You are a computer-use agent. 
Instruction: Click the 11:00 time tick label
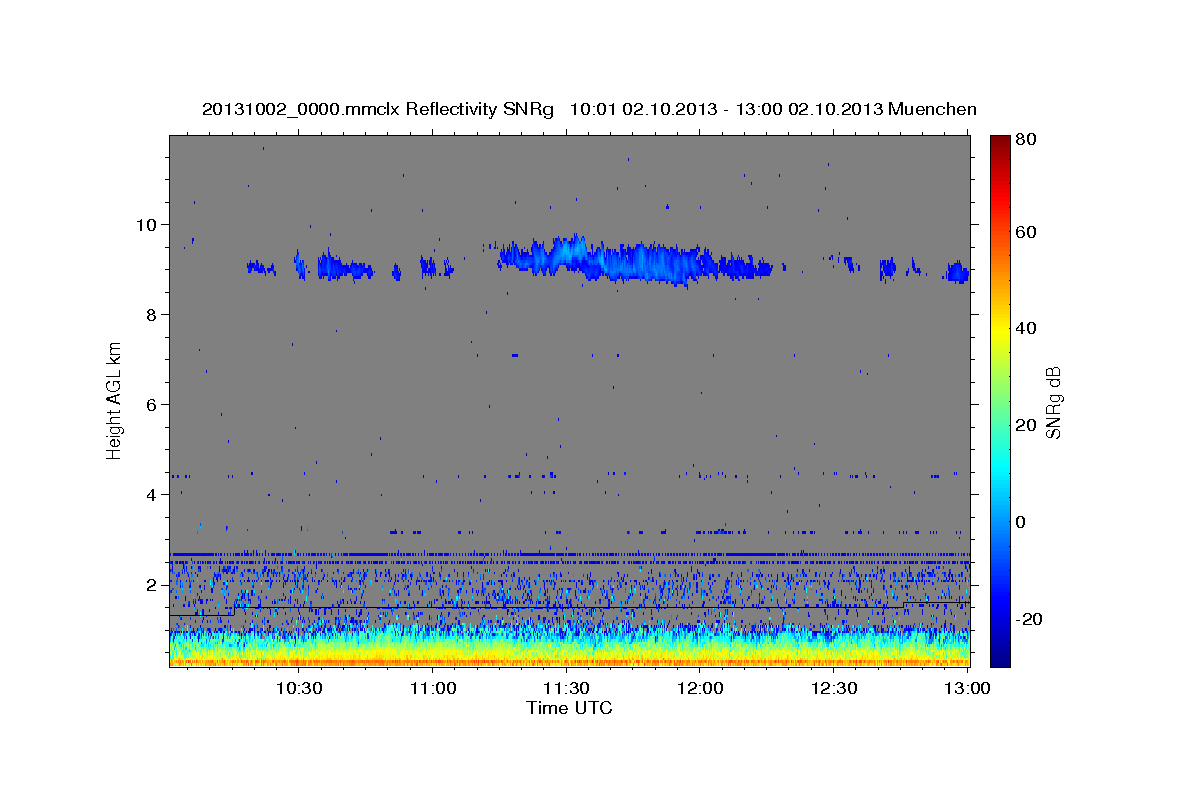(433, 689)
